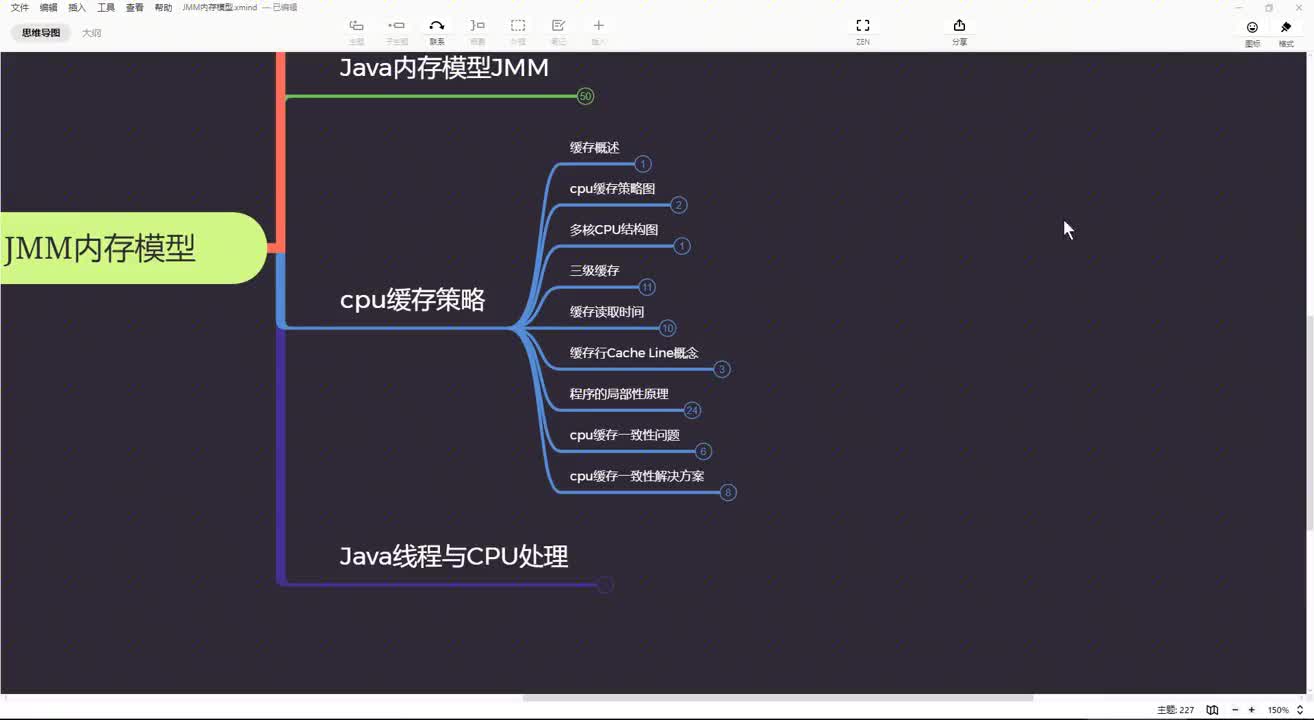The width and height of the screenshot is (1314, 720).
Task: Expand the 三级缓存 collapsed count 11
Action: pos(647,287)
